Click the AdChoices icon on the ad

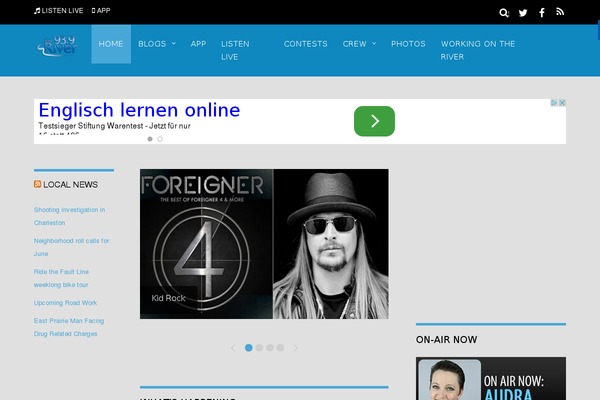pyautogui.click(x=554, y=103)
